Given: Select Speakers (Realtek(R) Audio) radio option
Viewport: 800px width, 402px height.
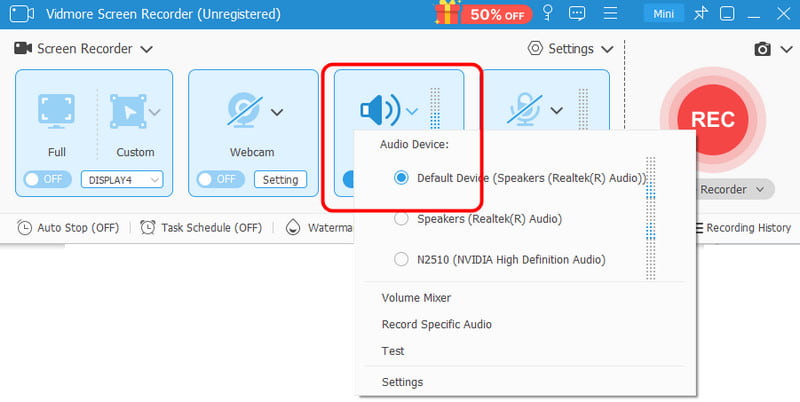Looking at the screenshot, I should 402,219.
